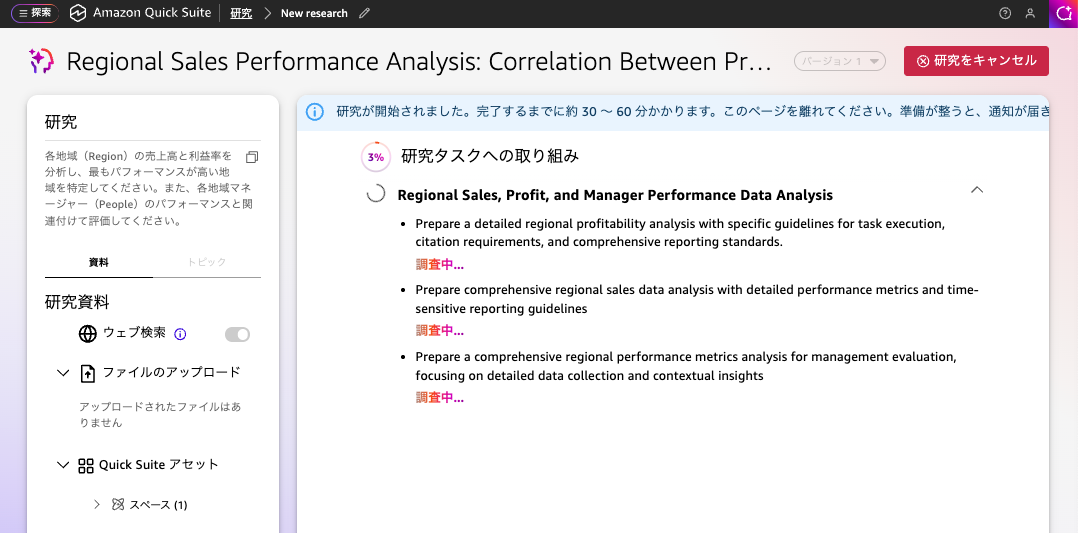Toggle the ウェブ検索 switch

point(237,334)
